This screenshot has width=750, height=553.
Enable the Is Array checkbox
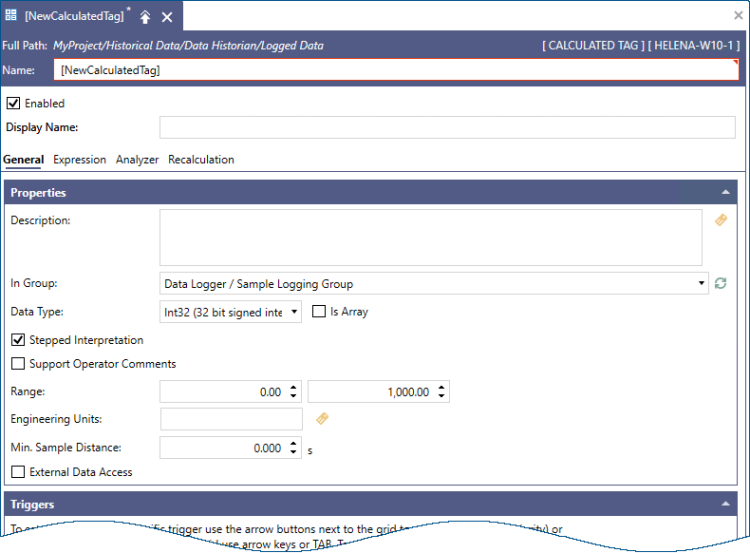point(319,312)
